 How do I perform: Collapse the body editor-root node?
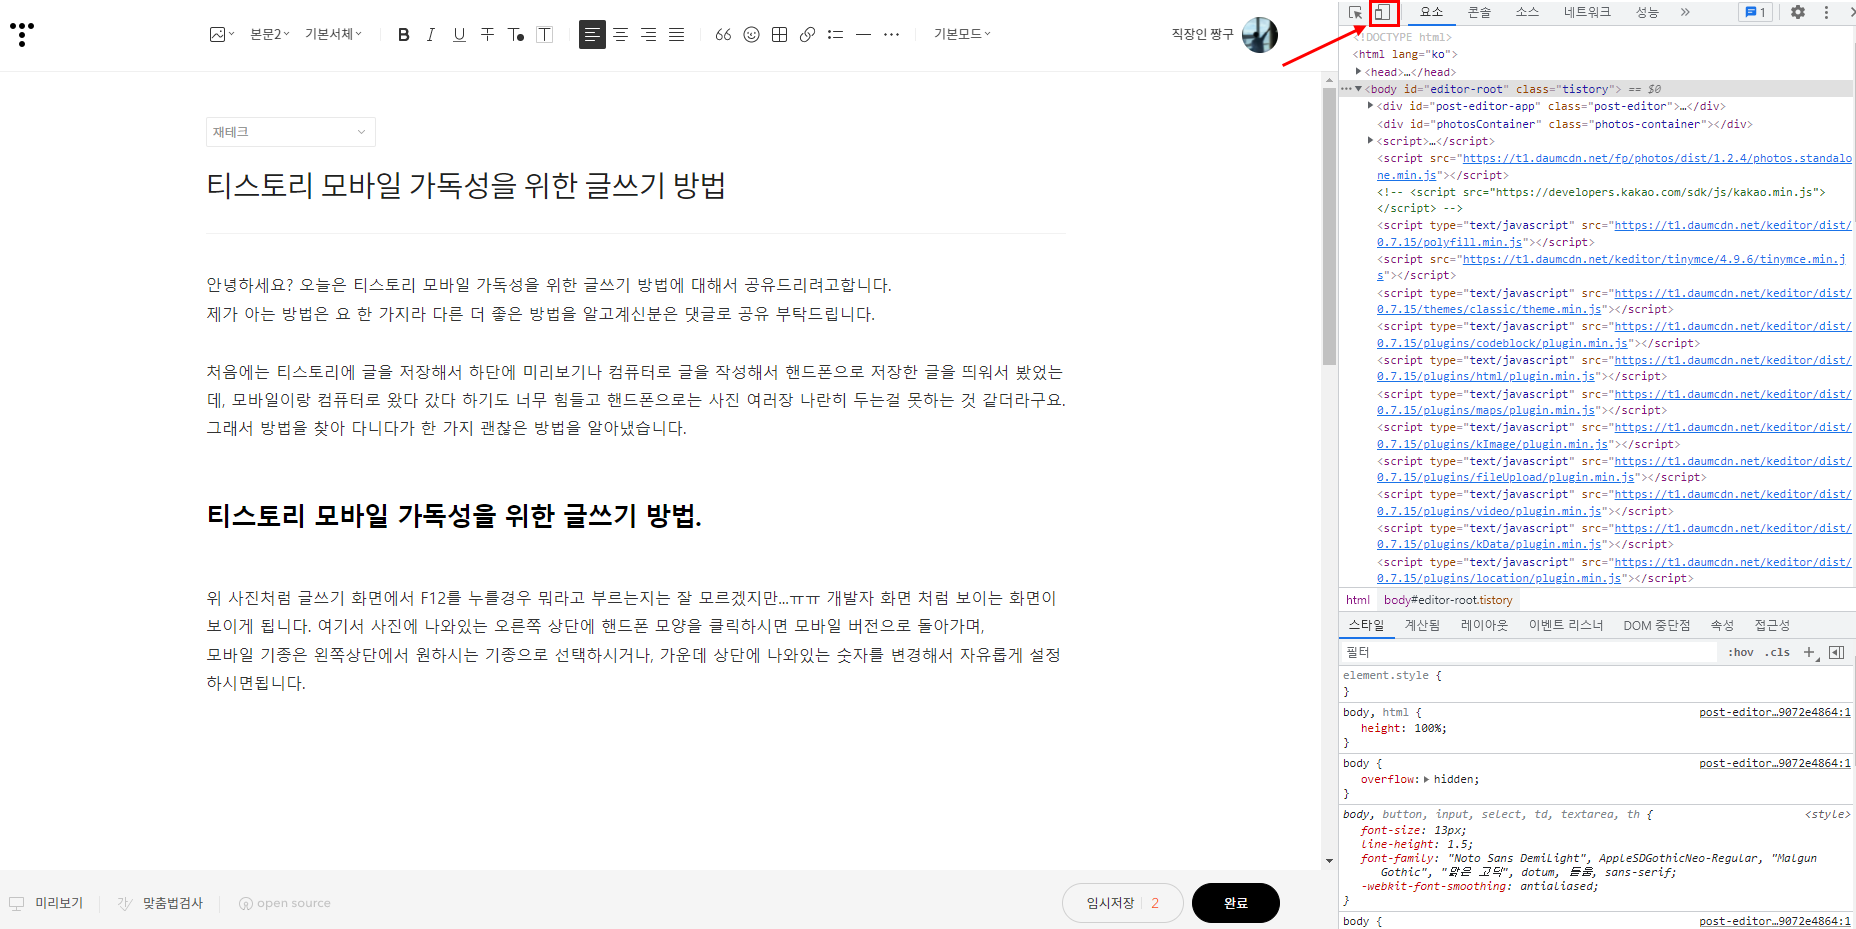1358,89
